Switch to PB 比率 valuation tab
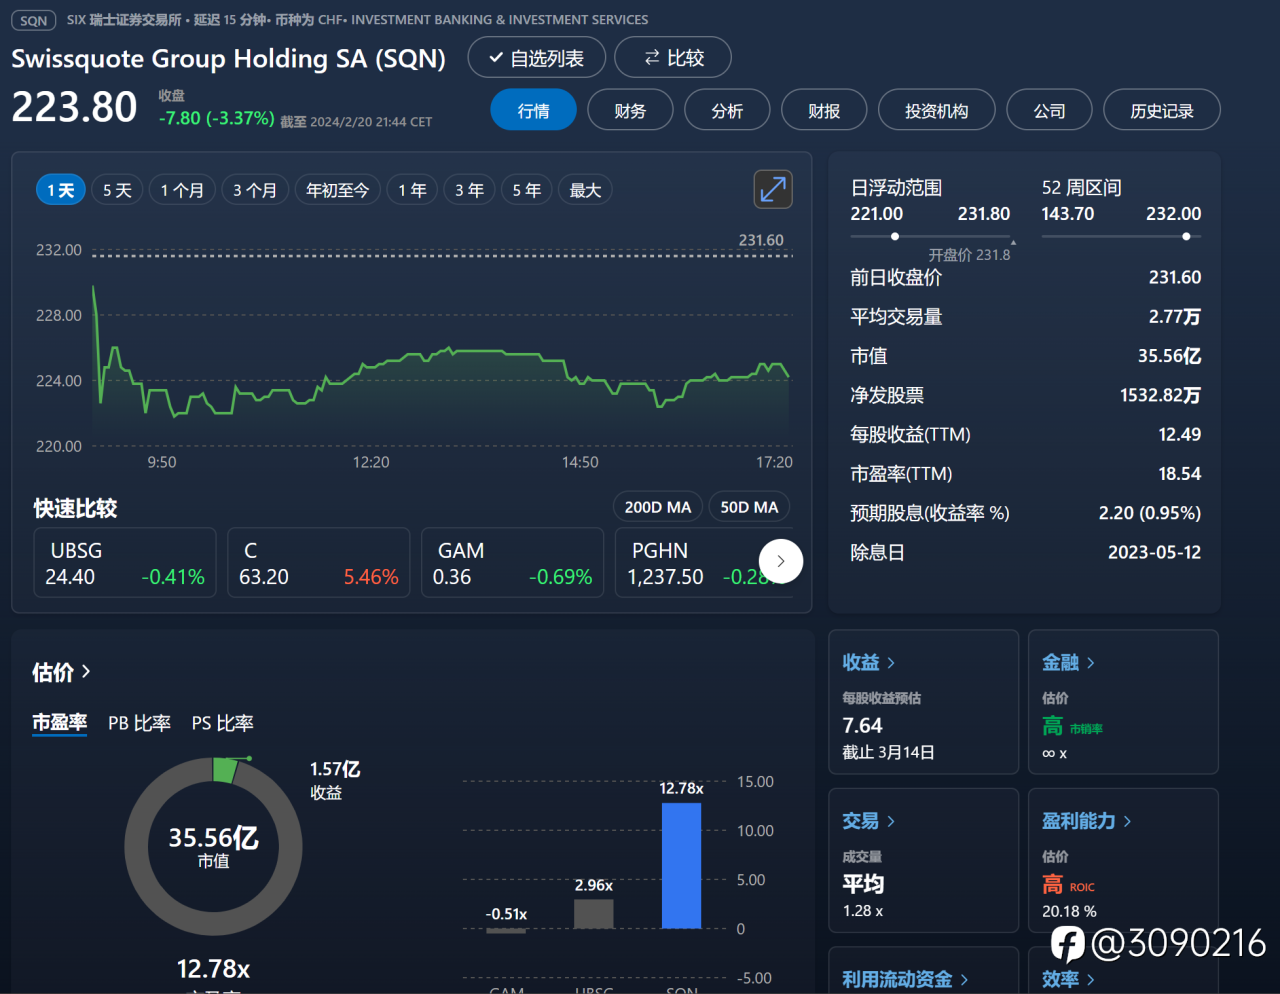 [x=139, y=723]
